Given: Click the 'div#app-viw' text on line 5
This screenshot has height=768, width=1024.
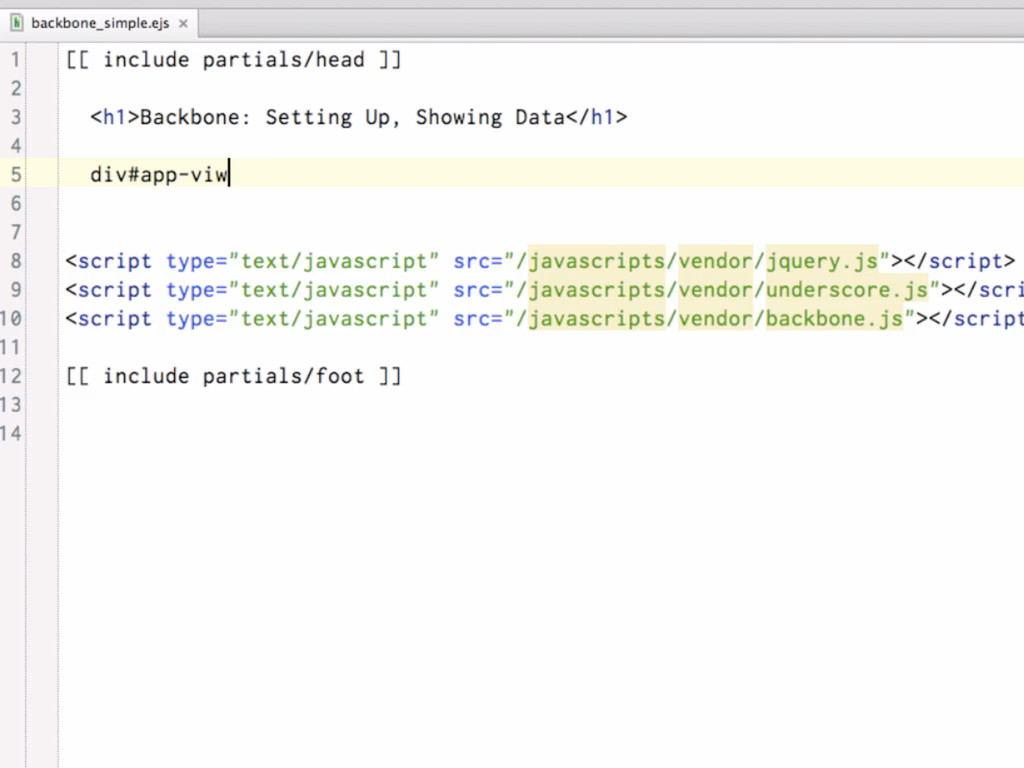Looking at the screenshot, I should [159, 175].
